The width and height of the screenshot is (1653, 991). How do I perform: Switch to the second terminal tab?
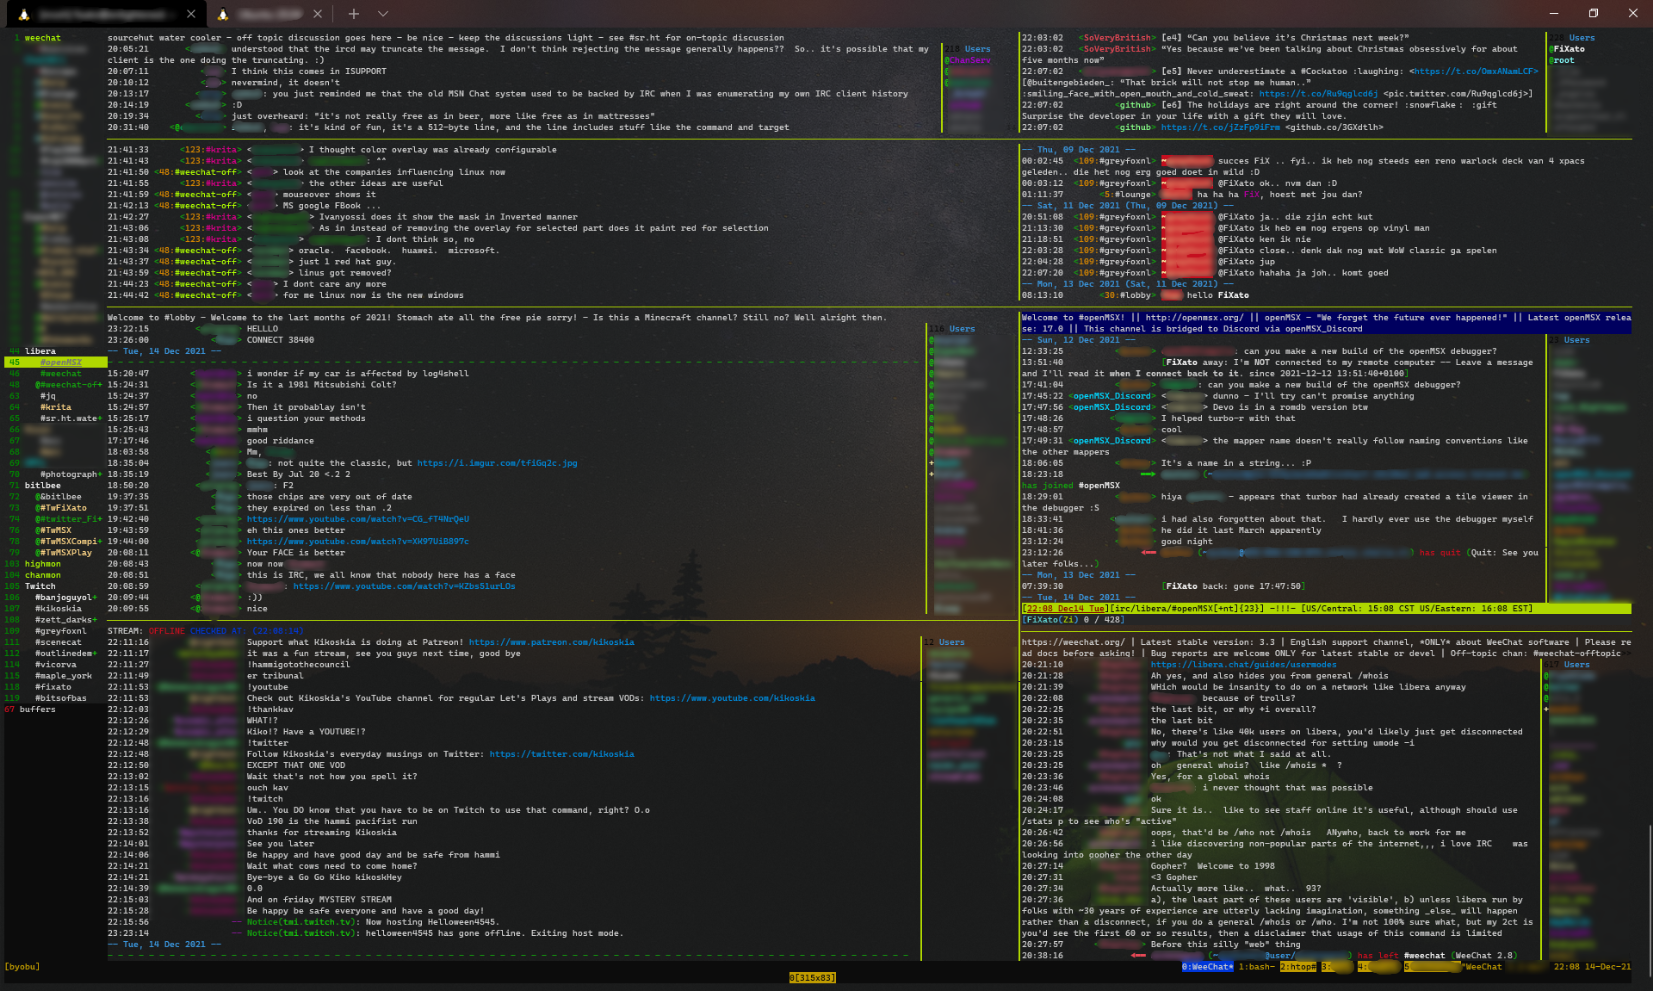(267, 14)
